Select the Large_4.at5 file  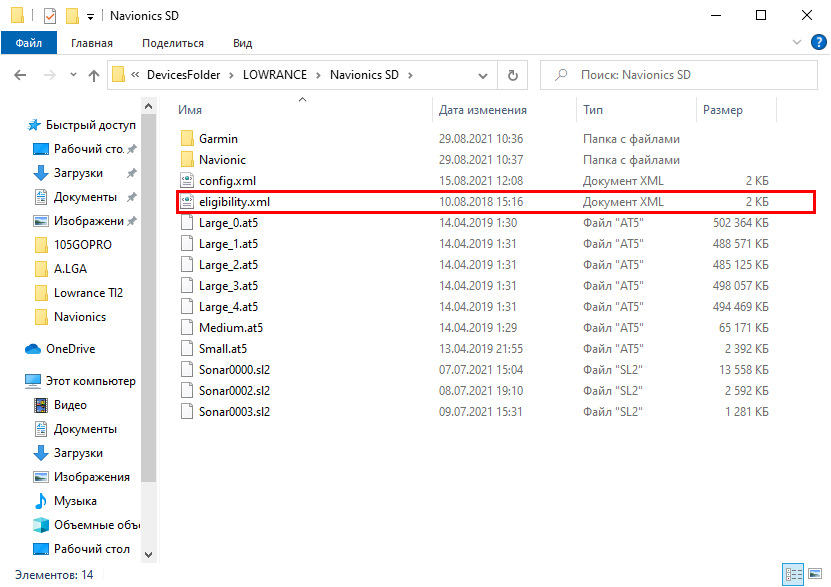228,307
